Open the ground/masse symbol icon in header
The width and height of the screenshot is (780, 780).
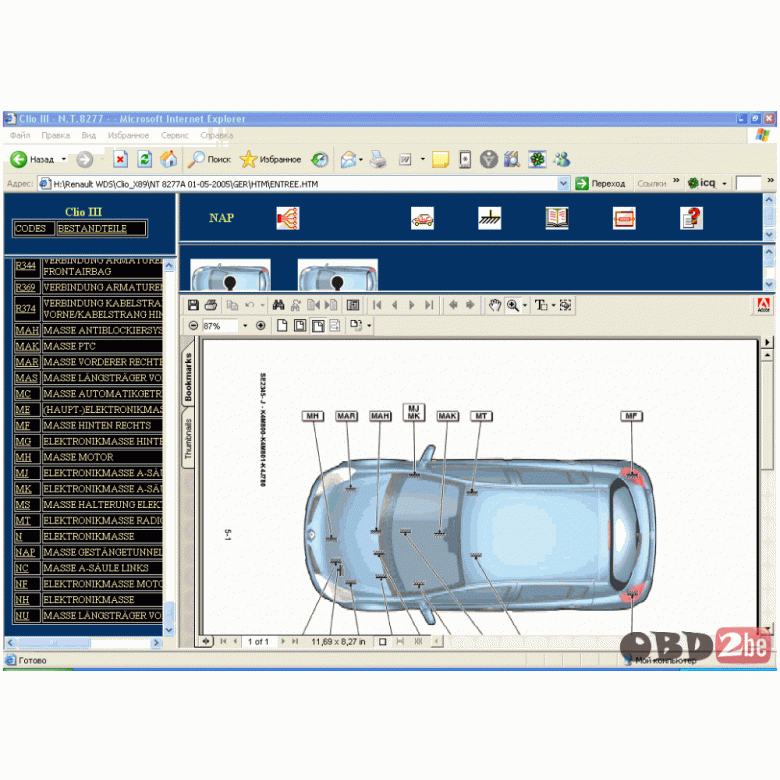pyautogui.click(x=489, y=218)
